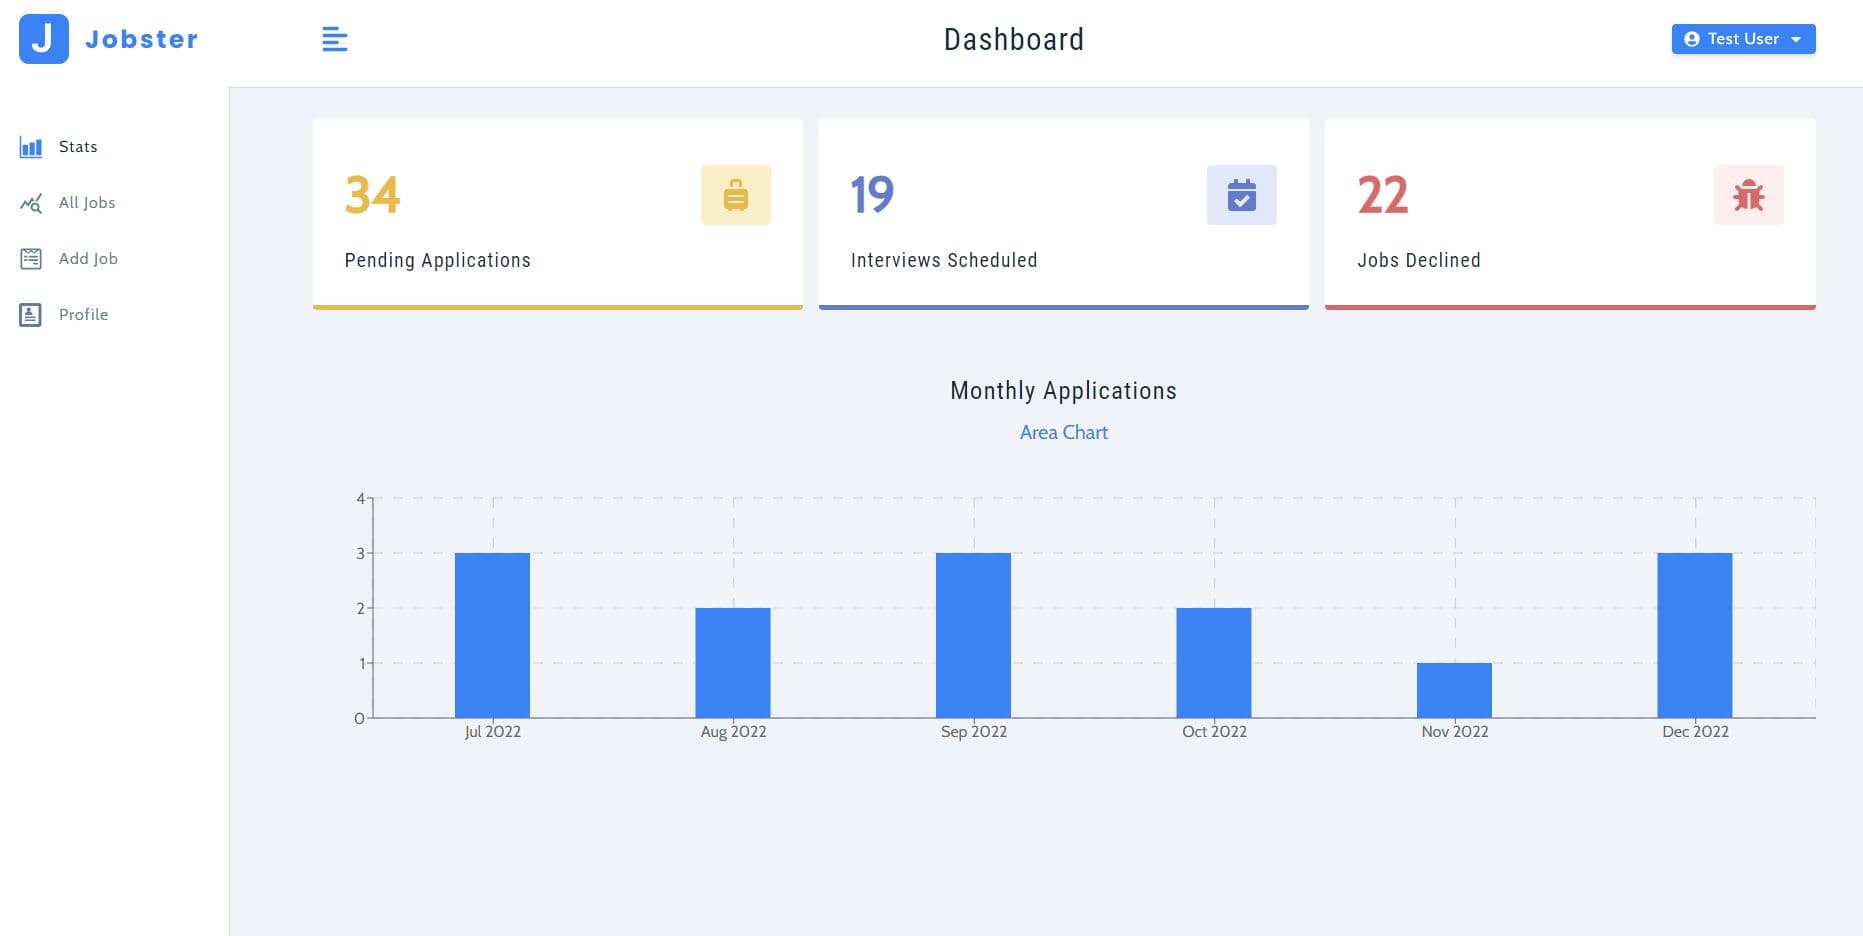Open the Test User dropdown menu
Viewport: 1863px width, 936px height.
point(1743,39)
